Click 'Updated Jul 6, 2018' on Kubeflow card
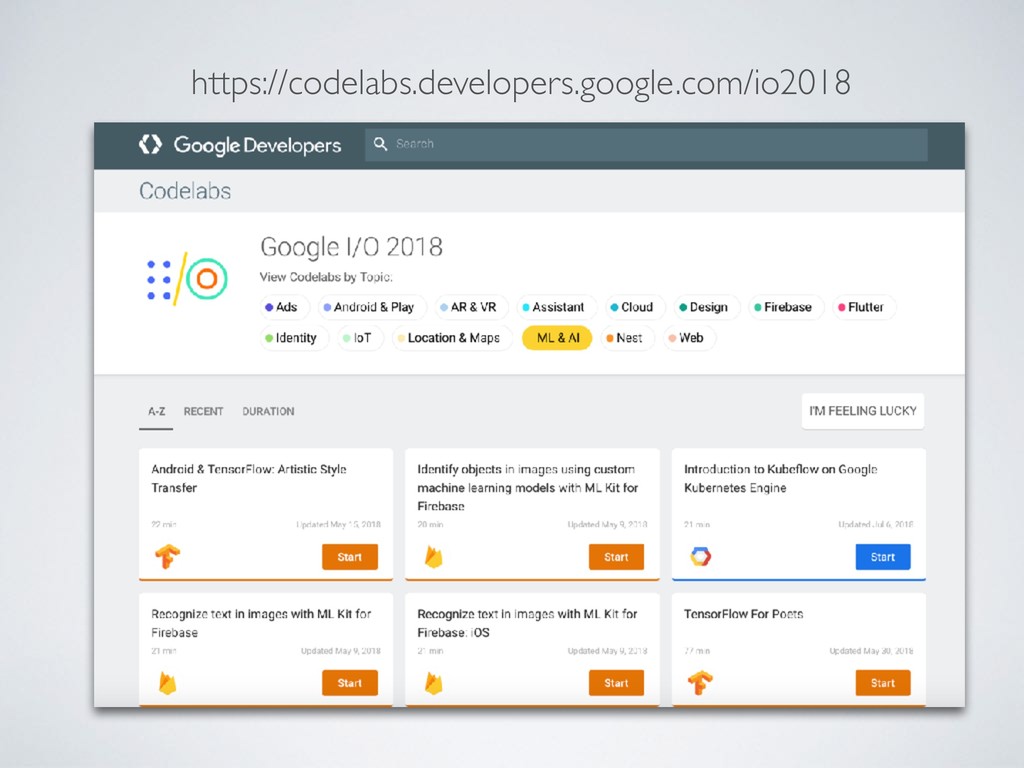 pos(875,524)
